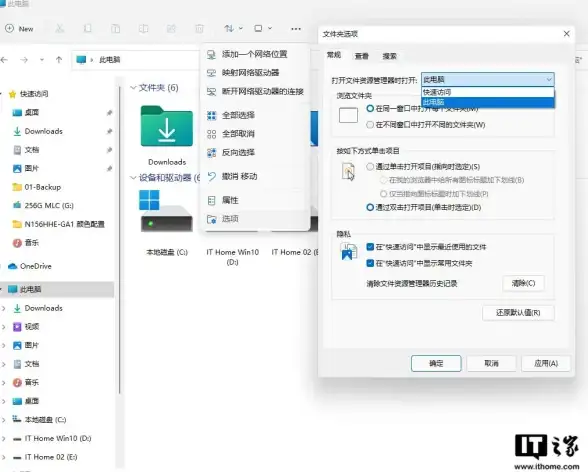The image size is (588, 472).
Task: Open 256G MLC (G:) drive in sidebar
Action: click(x=43, y=205)
